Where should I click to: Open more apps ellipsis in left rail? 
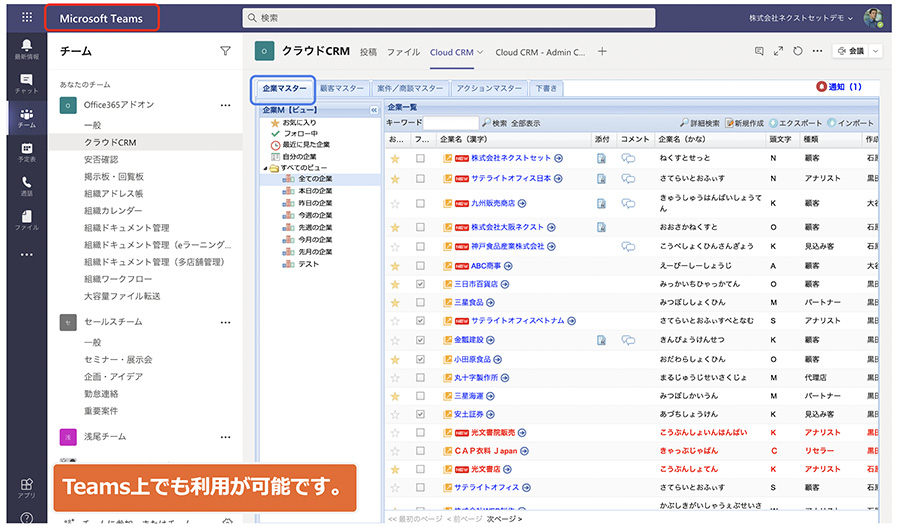(26, 254)
